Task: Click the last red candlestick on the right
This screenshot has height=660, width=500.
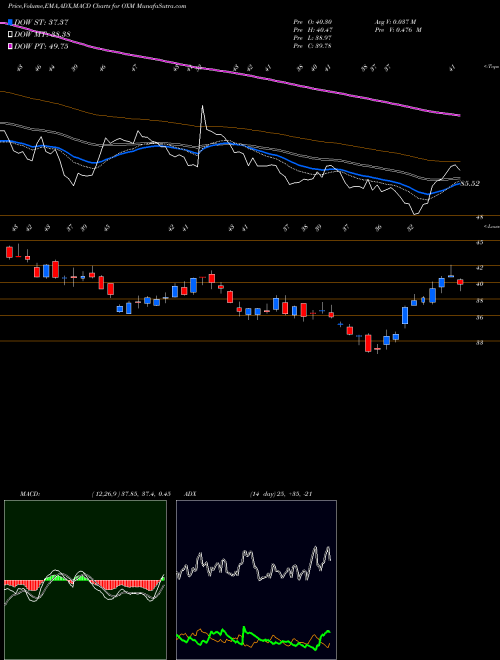Action: coord(460,282)
